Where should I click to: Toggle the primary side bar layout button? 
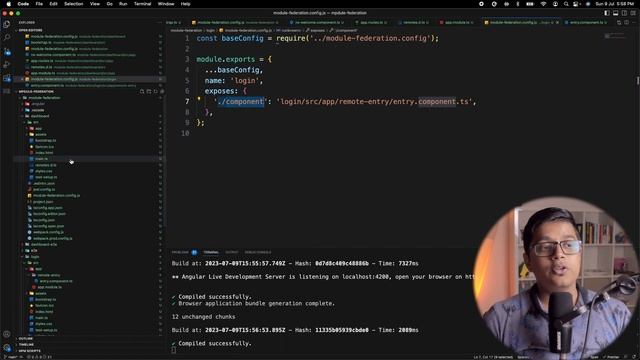[607, 13]
